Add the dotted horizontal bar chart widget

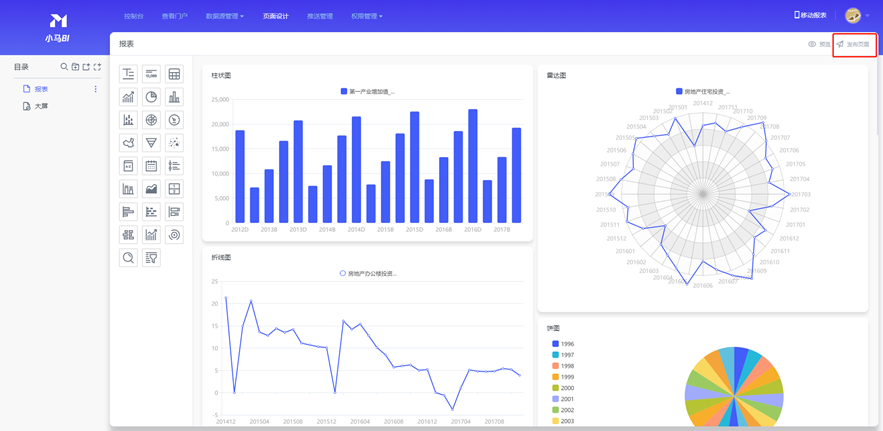point(151,212)
